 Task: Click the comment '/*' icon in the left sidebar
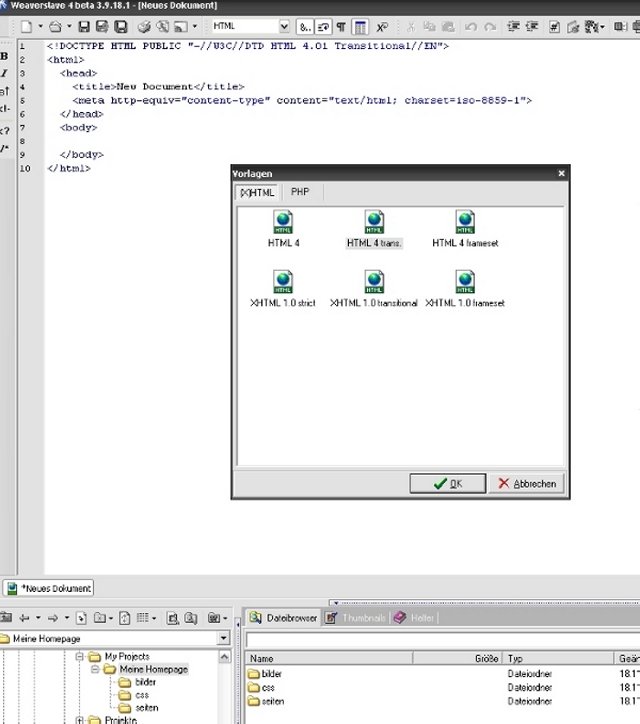5,148
